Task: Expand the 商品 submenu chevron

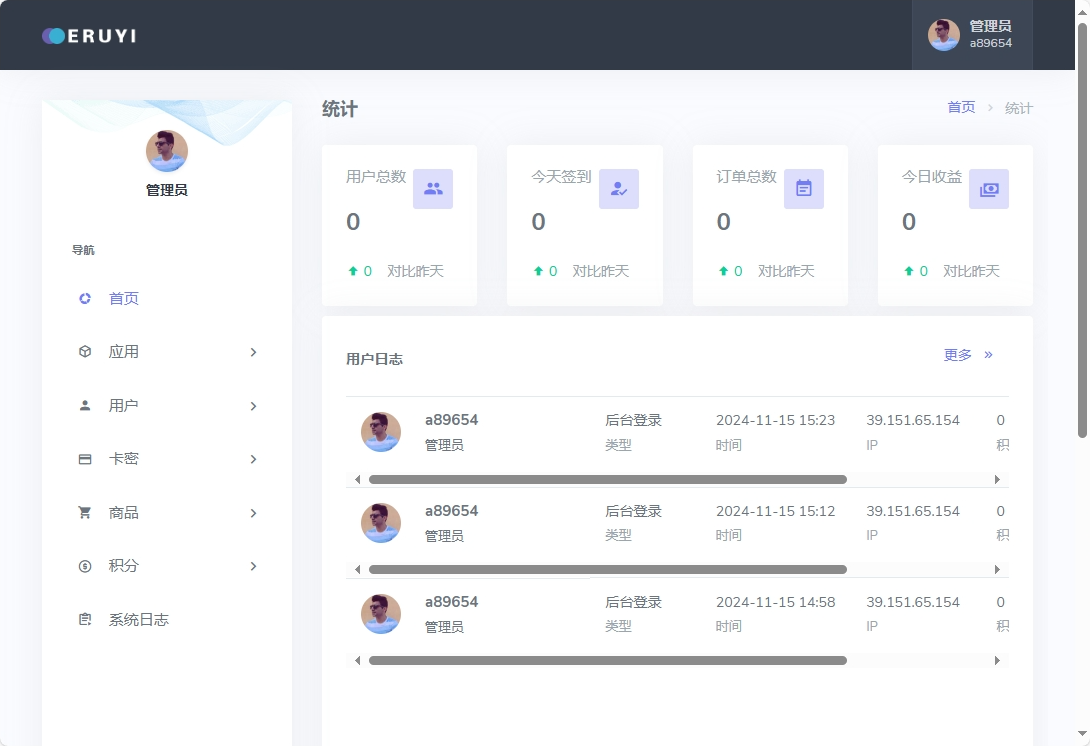Action: [x=253, y=513]
